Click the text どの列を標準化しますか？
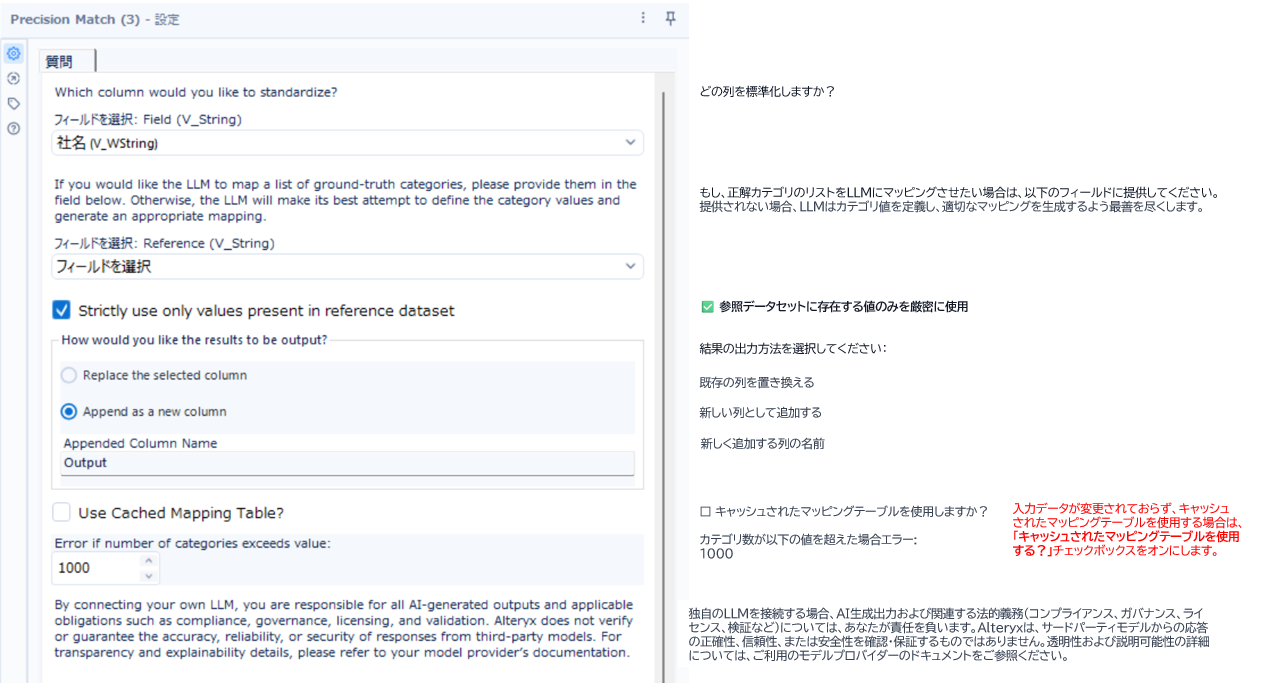Screen dimensions: 1285x687 pyautogui.click(x=767, y=91)
